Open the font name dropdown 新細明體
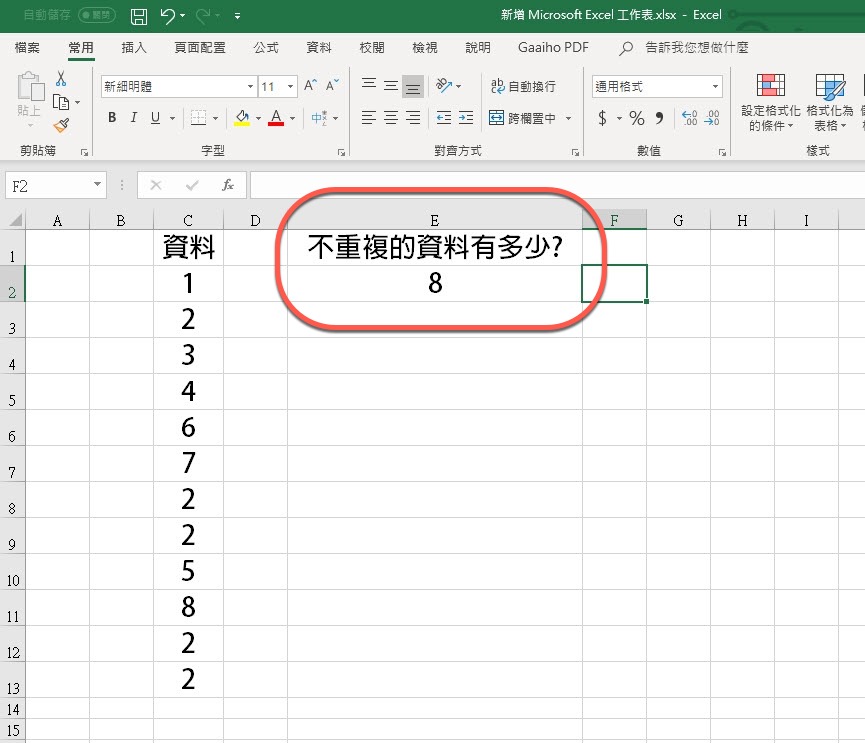 pos(250,87)
